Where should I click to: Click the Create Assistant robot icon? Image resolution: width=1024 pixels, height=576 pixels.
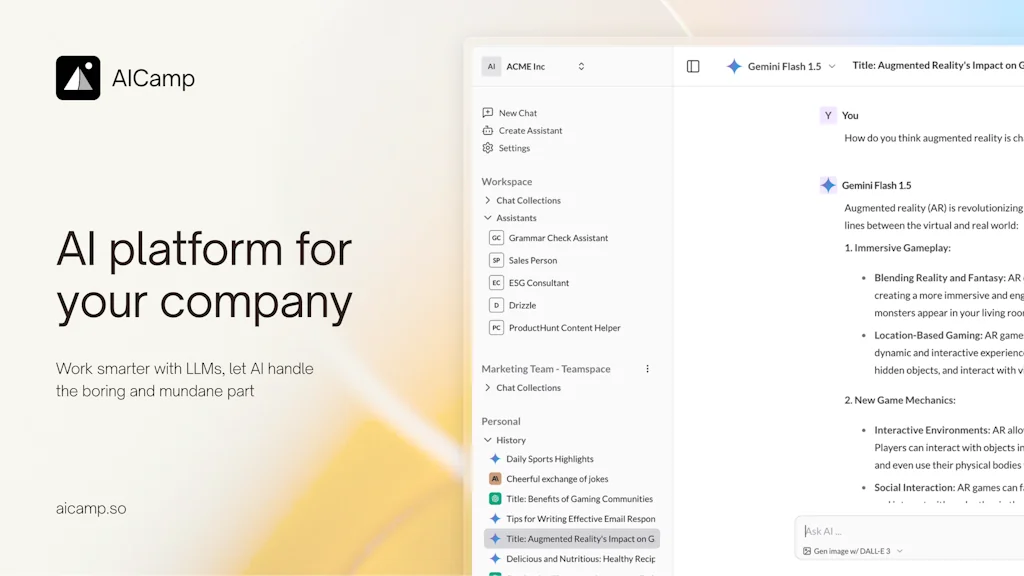coord(488,130)
